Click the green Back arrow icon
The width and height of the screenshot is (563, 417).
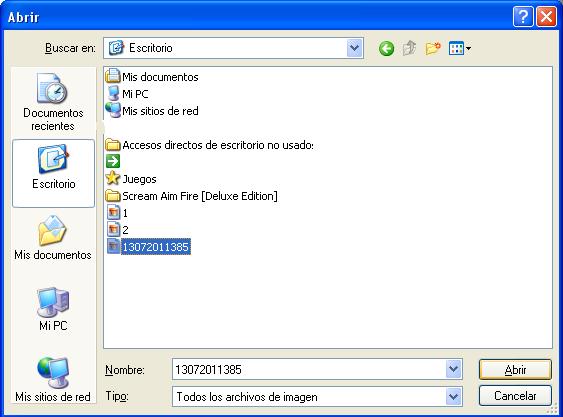pos(386,48)
